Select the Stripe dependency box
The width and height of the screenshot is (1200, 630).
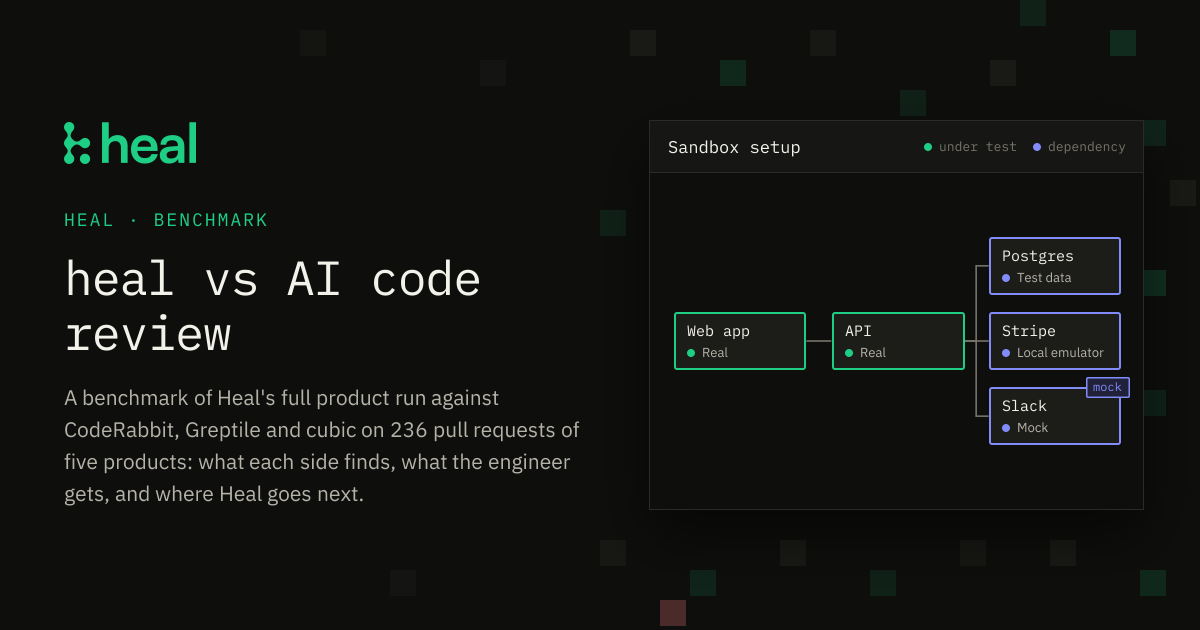tap(1055, 341)
